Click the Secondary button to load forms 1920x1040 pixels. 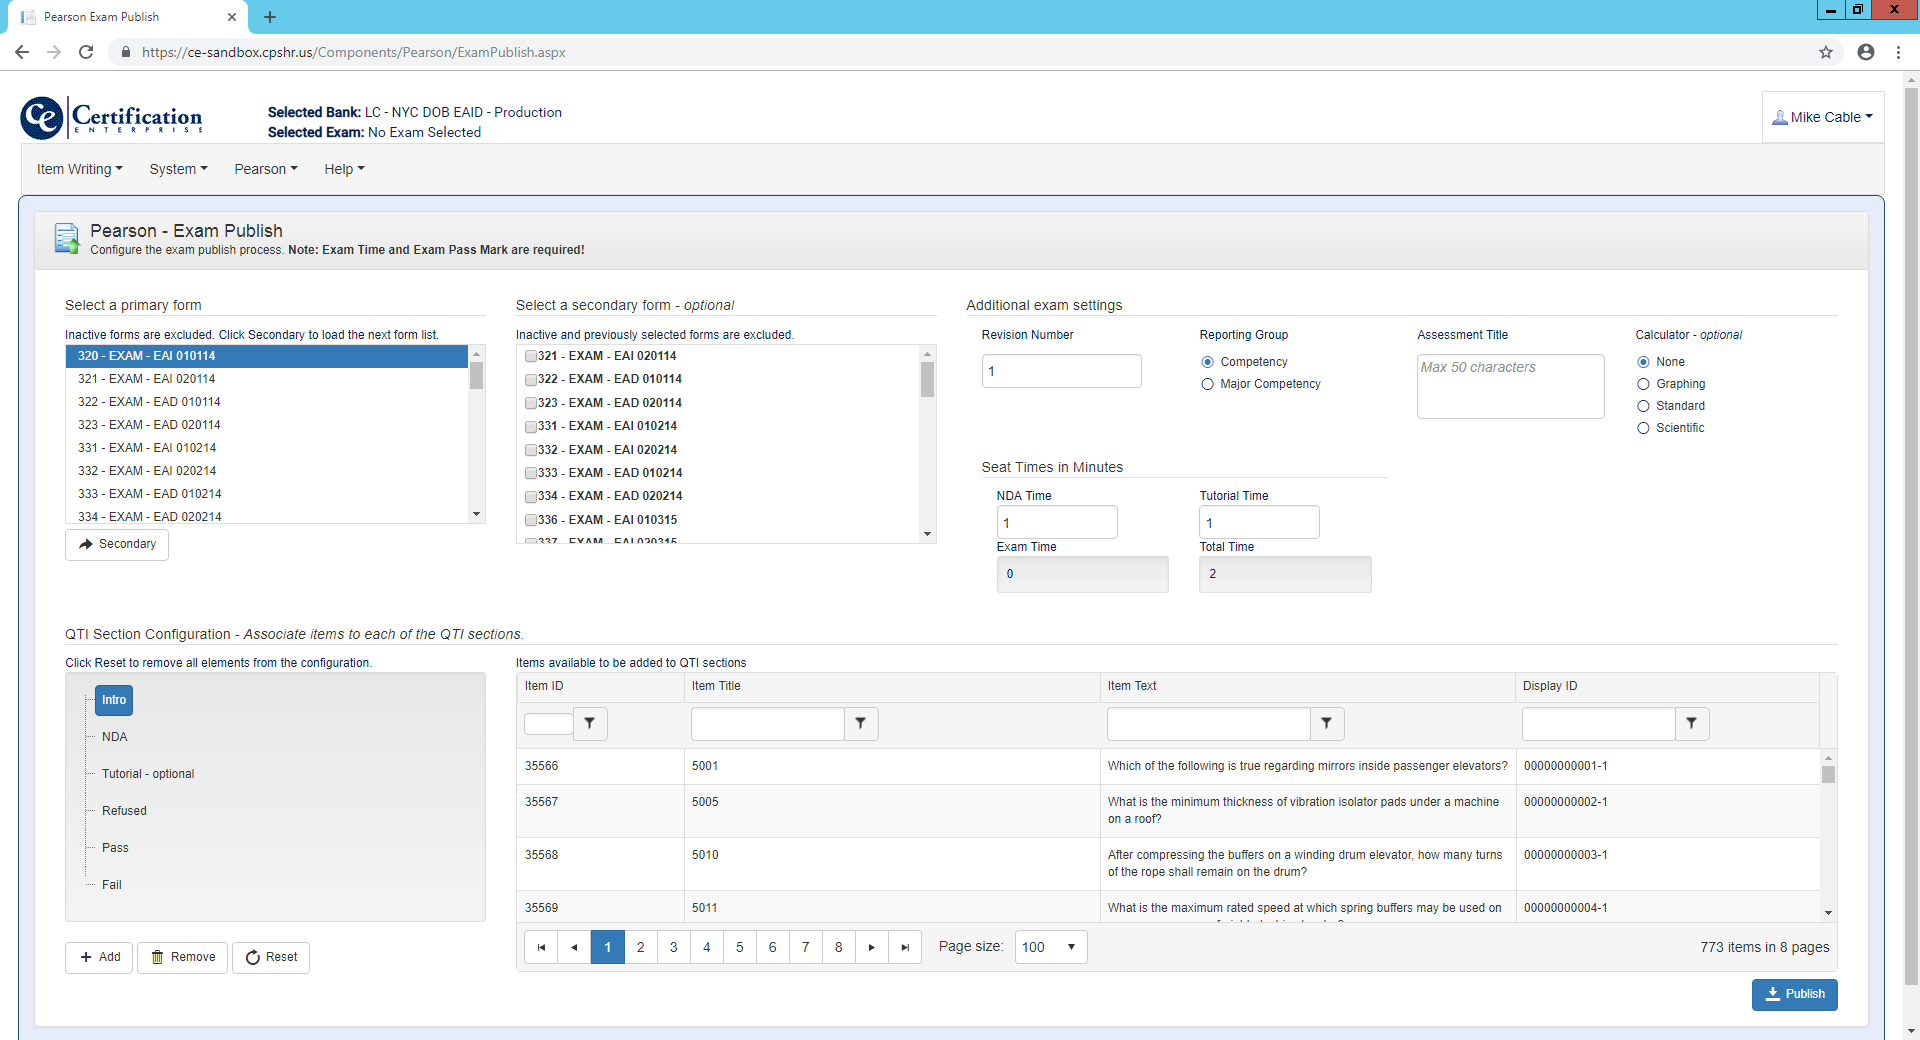[x=117, y=544]
